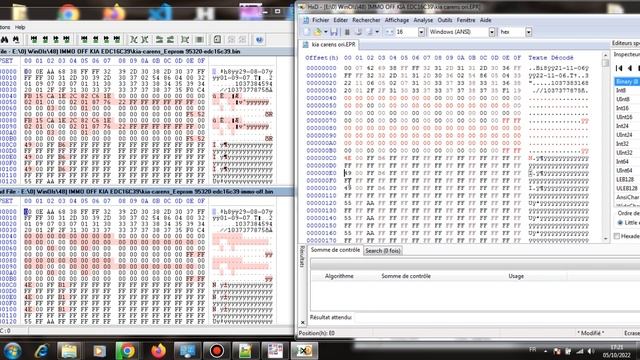Screen dimensions: 640x360
Task: Click the taskbar clock showing 05/10/2022
Action: [617, 351]
